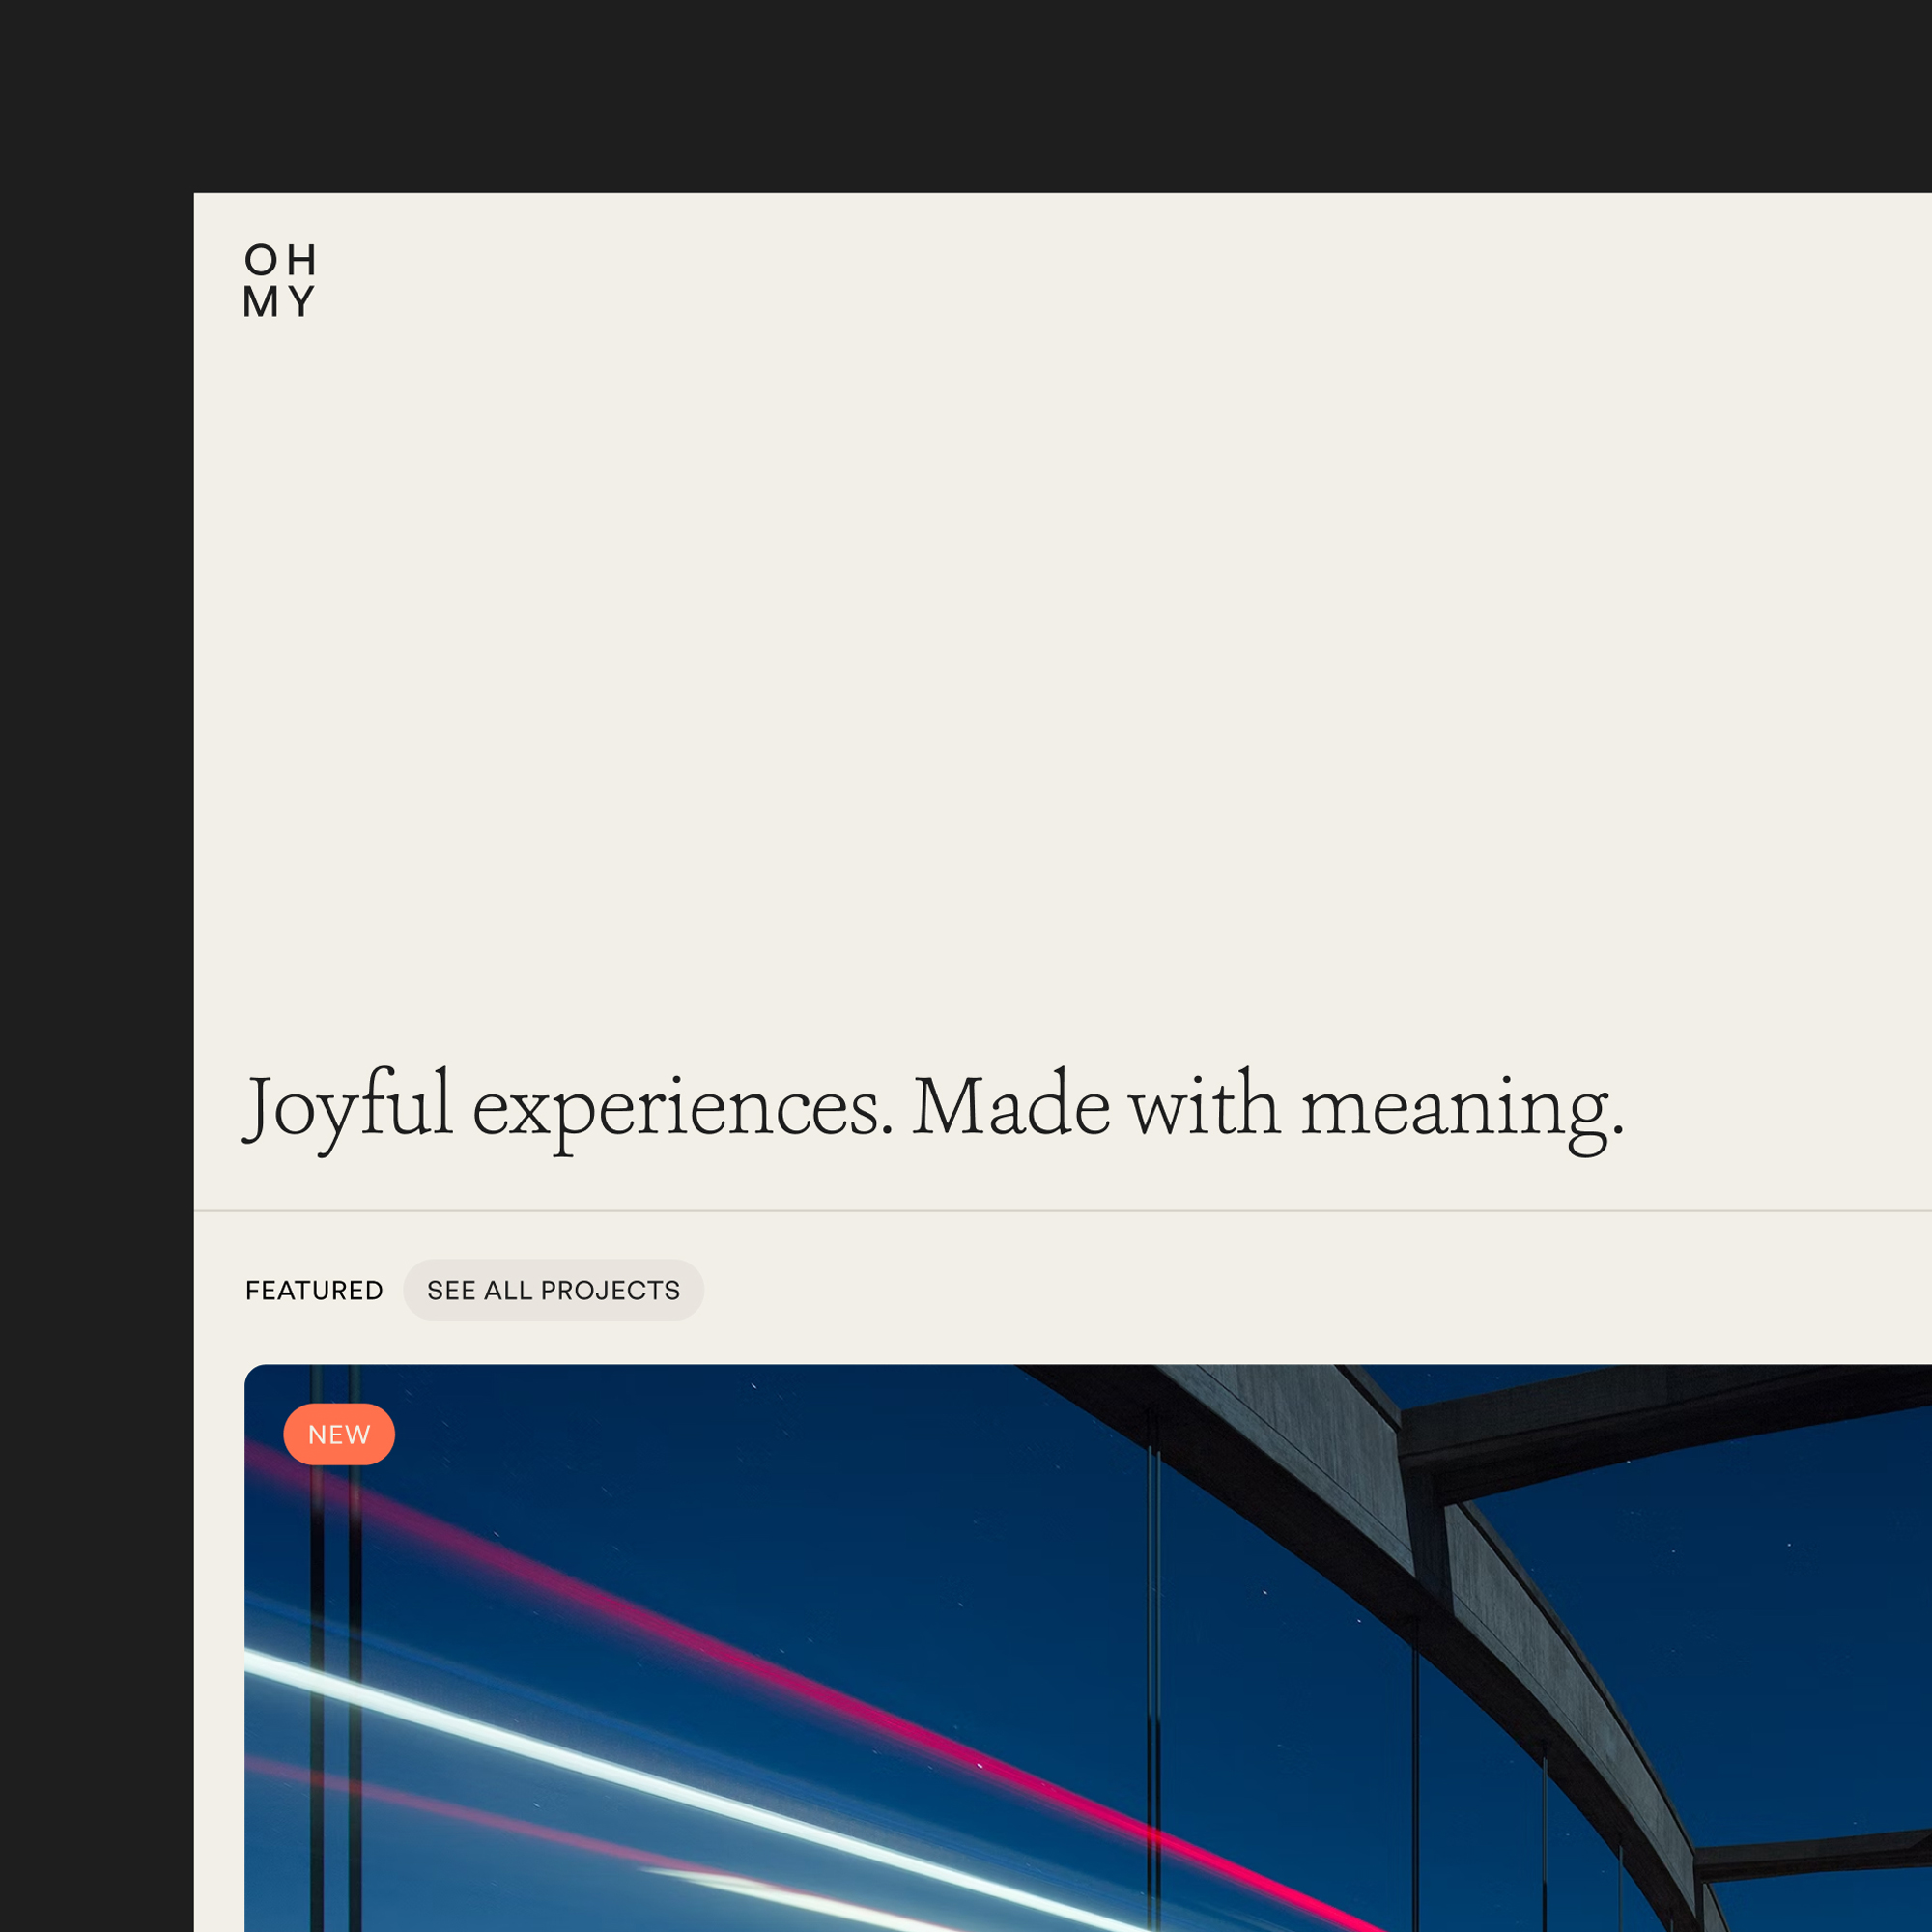Click the letter Y in the logo

pyautogui.click(x=303, y=301)
